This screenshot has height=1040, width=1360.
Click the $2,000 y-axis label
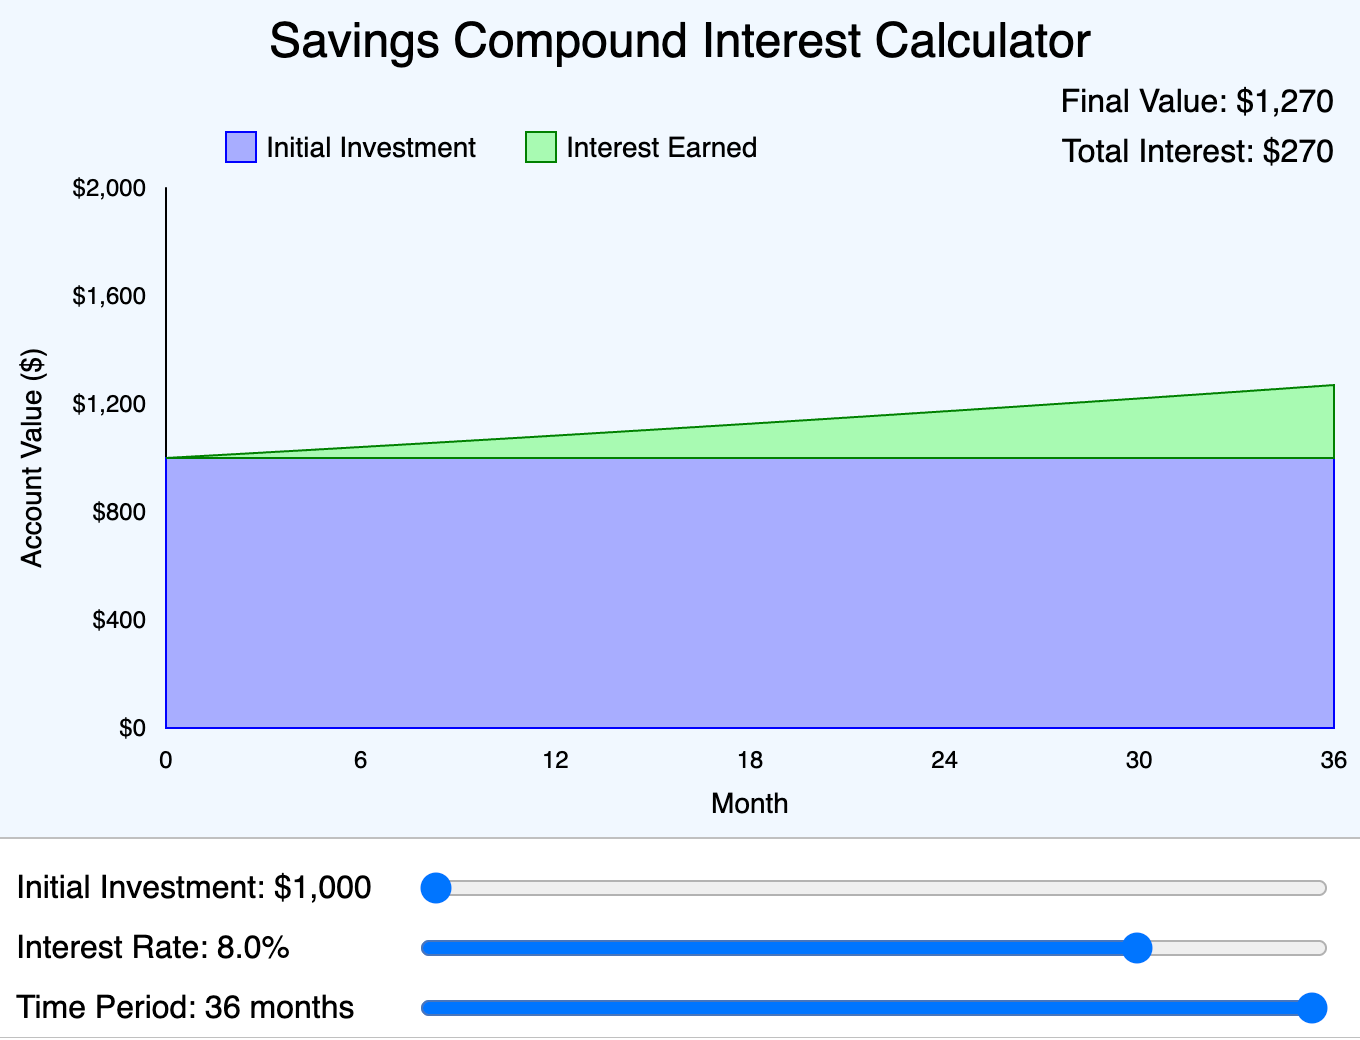(108, 187)
